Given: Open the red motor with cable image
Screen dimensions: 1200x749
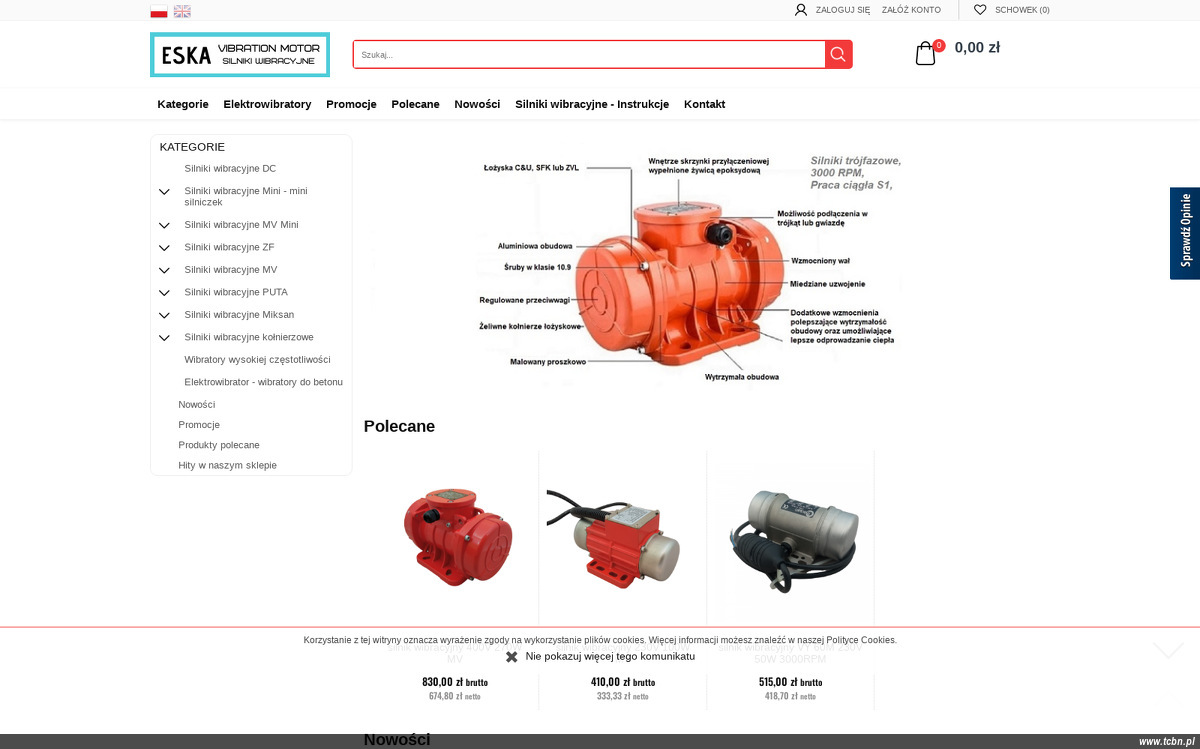Looking at the screenshot, I should click(x=613, y=540).
